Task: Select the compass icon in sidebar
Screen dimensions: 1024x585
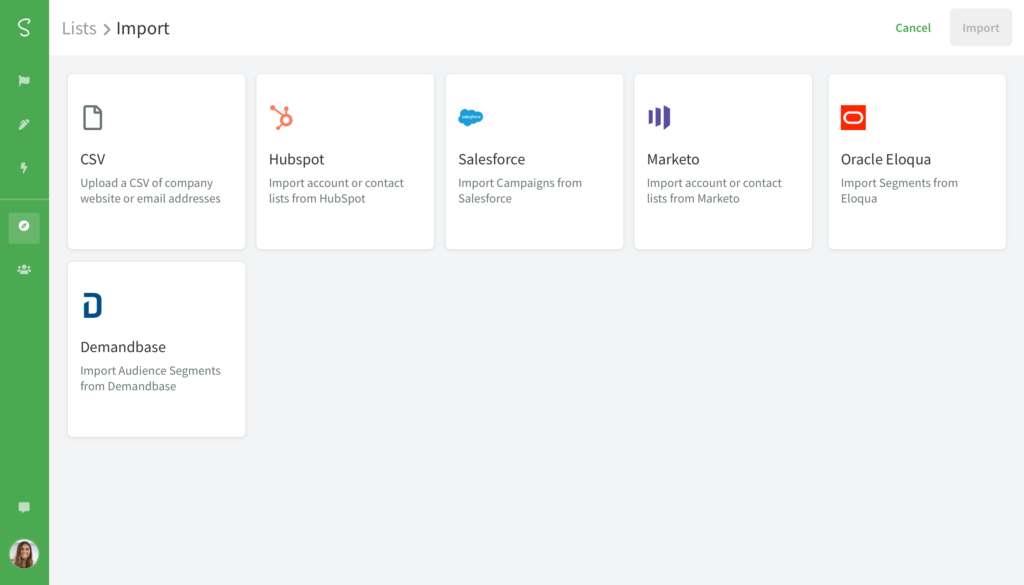Action: (x=24, y=226)
